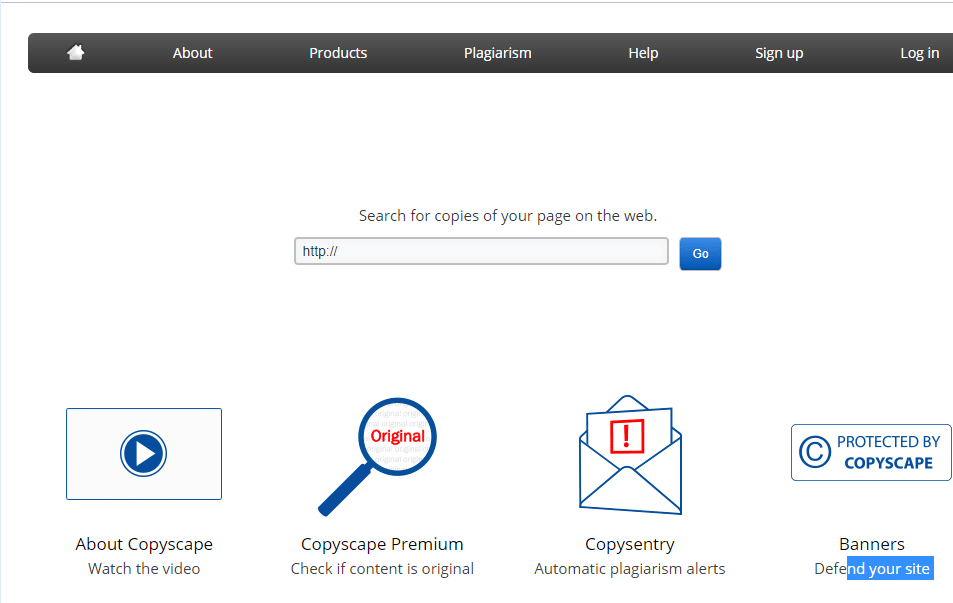This screenshot has width=953, height=603.
Task: Open the Plagiarism menu
Action: click(497, 53)
